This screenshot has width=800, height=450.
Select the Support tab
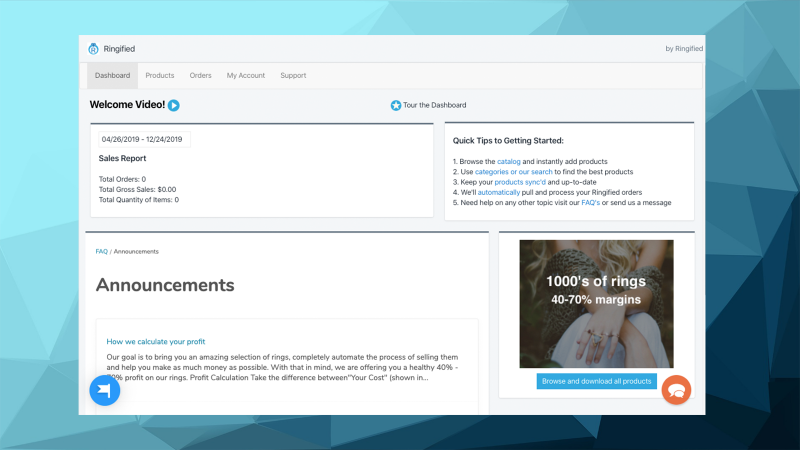tap(293, 76)
